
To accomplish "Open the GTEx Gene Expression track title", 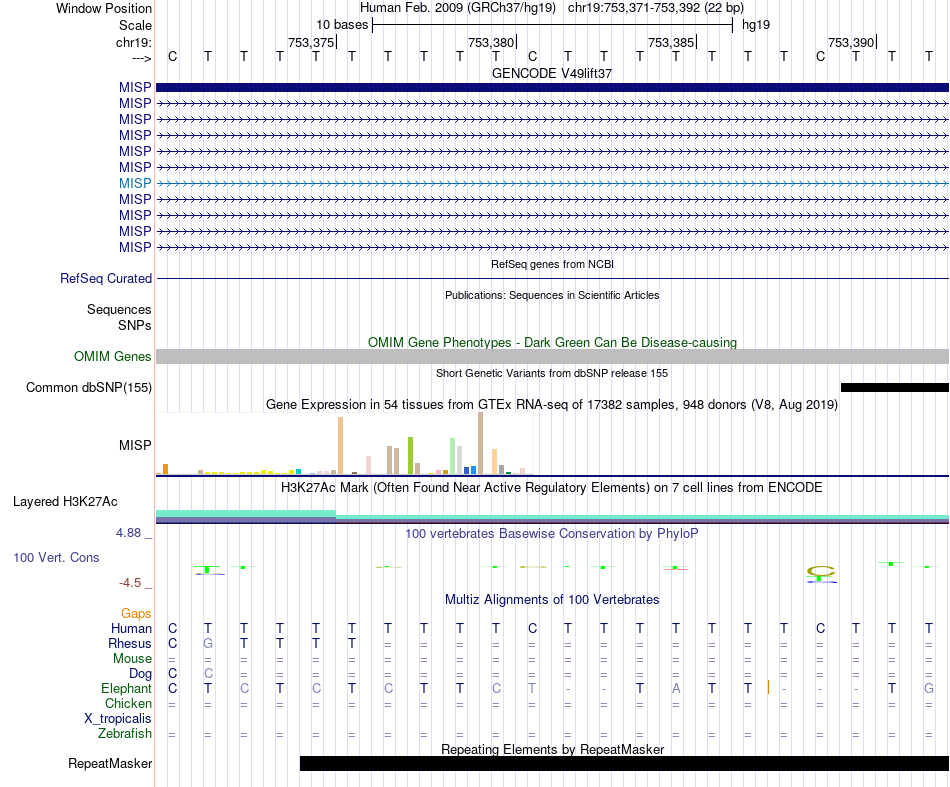I will coord(552,405).
